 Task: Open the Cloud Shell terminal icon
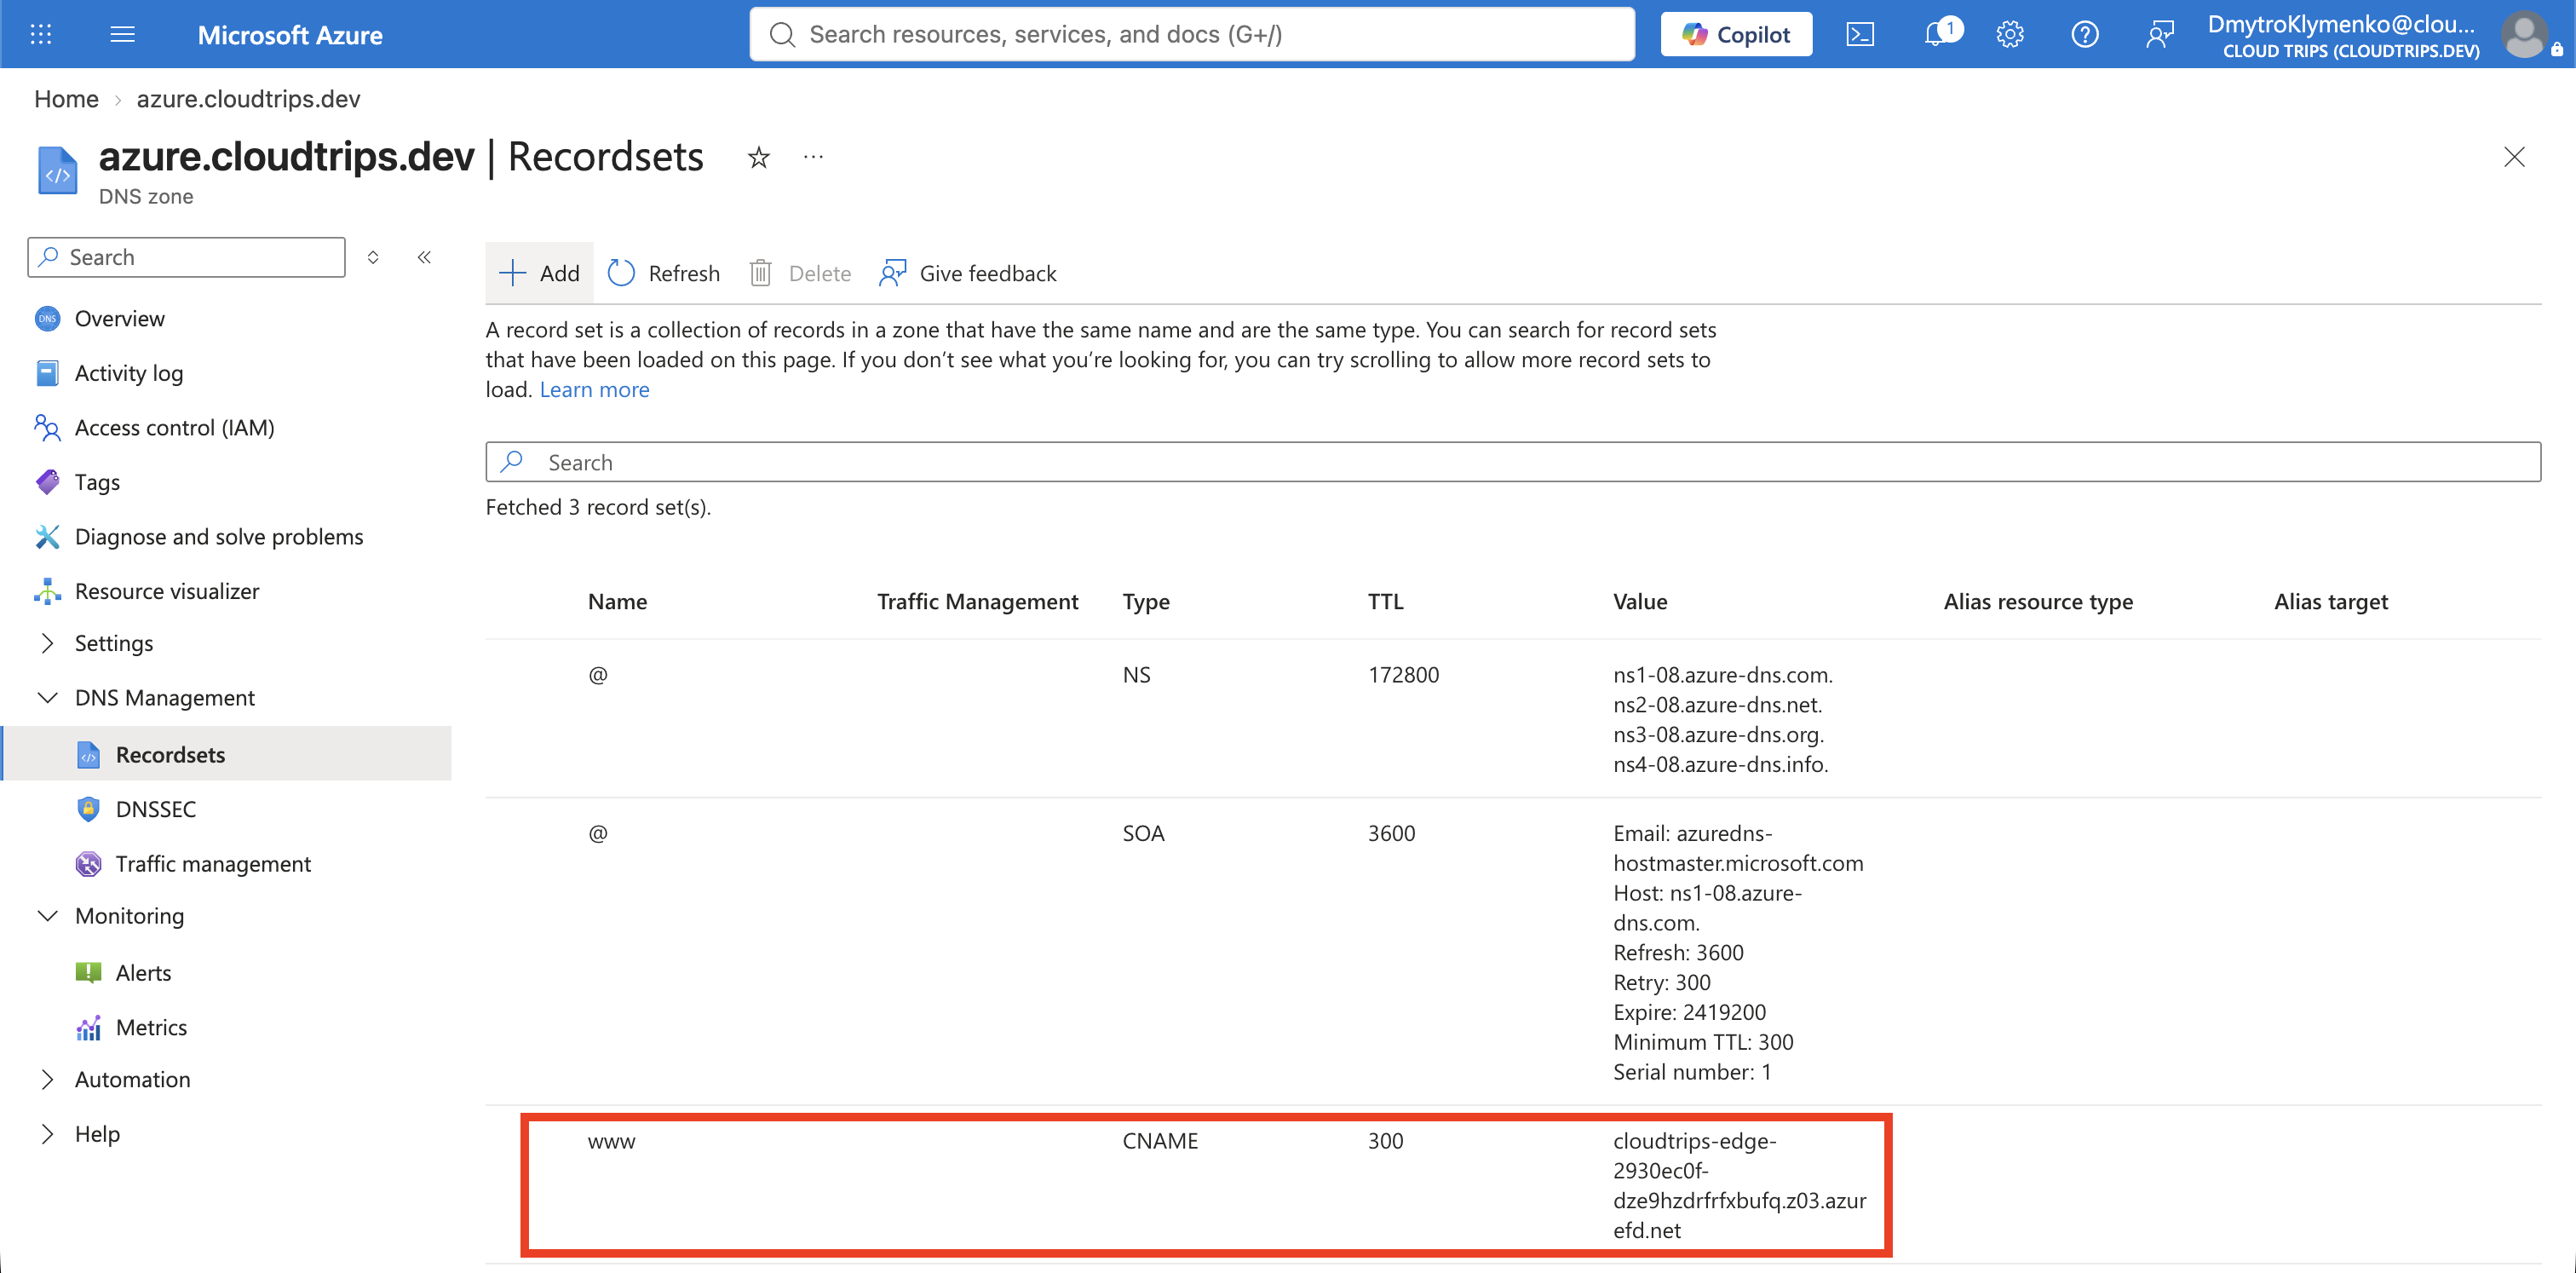[1859, 34]
